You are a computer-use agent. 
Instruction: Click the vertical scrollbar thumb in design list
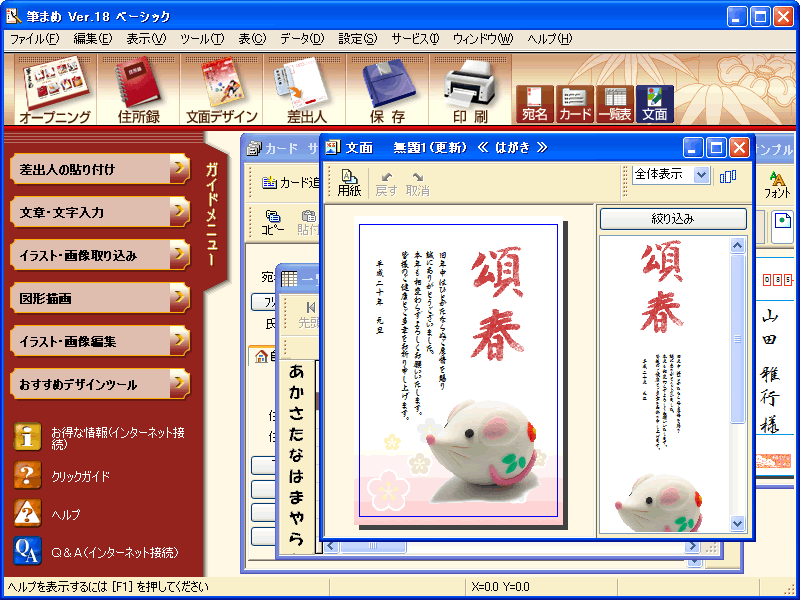(x=737, y=339)
